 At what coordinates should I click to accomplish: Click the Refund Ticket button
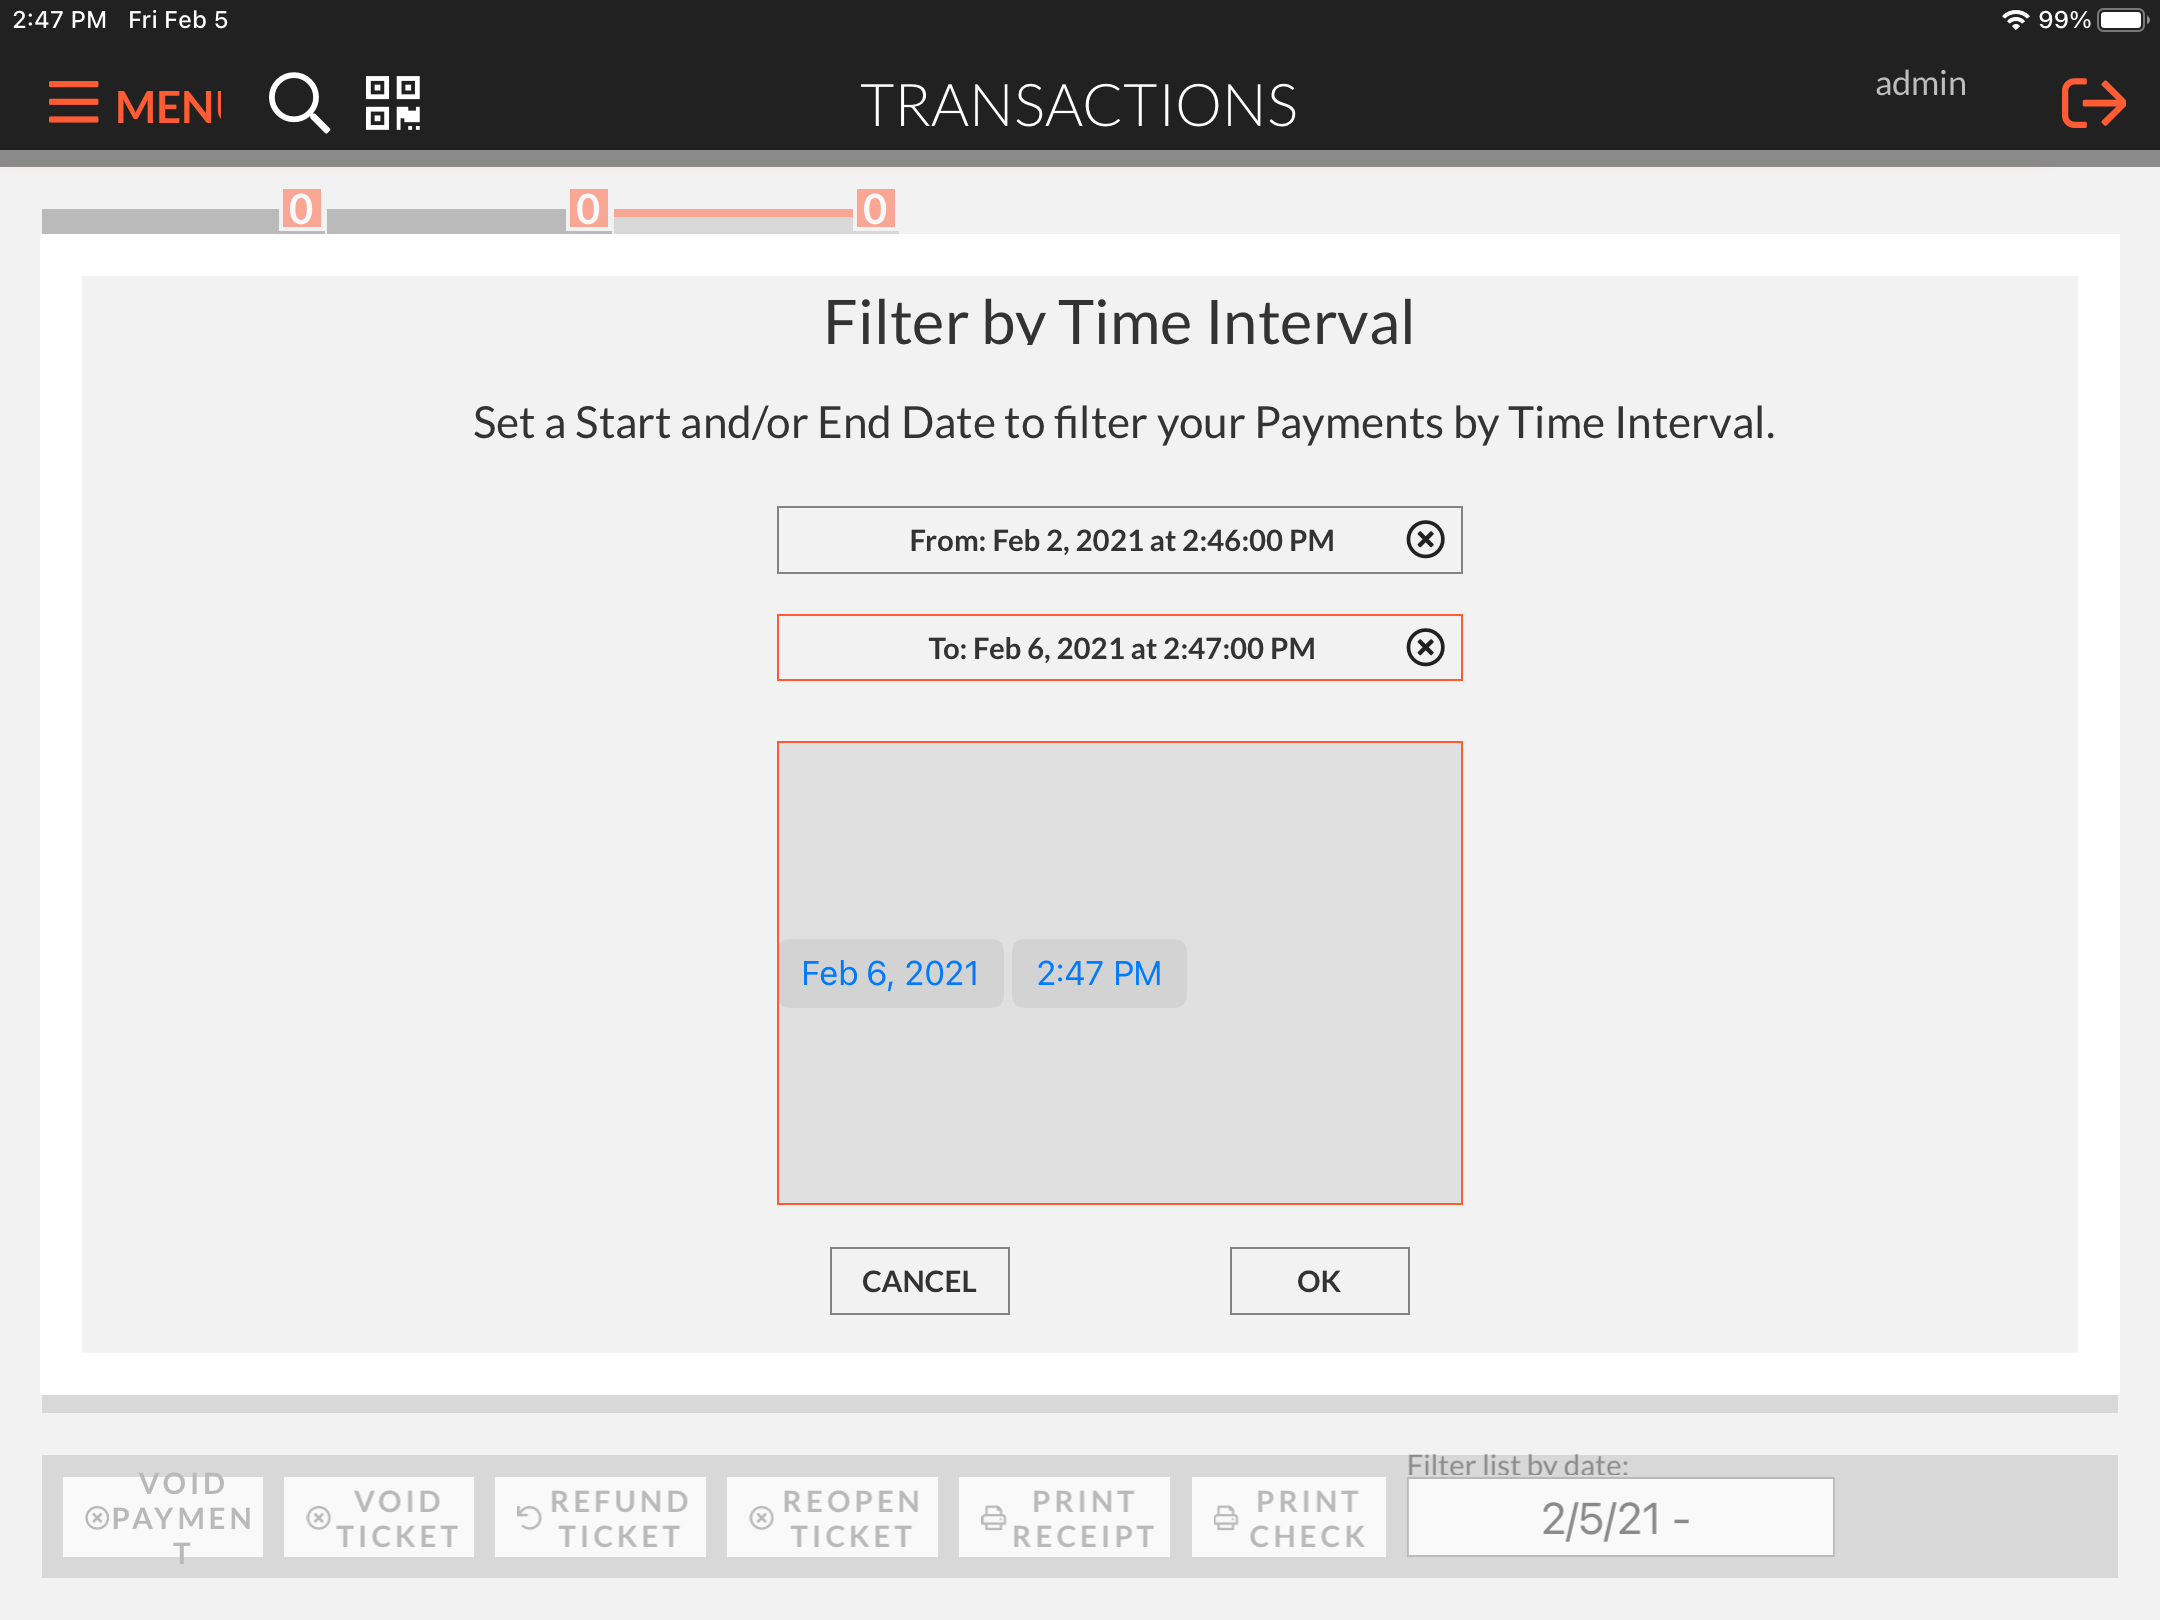pyautogui.click(x=600, y=1517)
